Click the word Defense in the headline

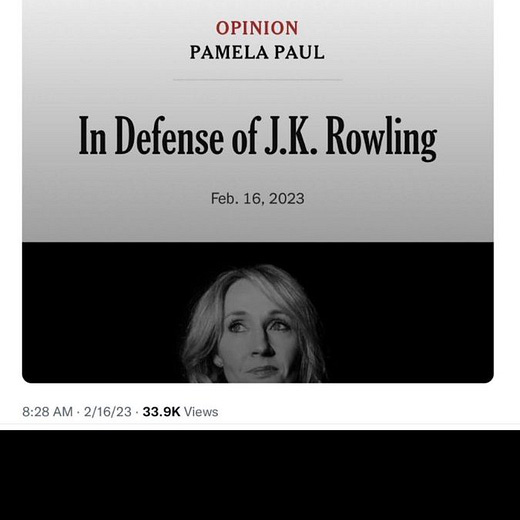point(169,135)
